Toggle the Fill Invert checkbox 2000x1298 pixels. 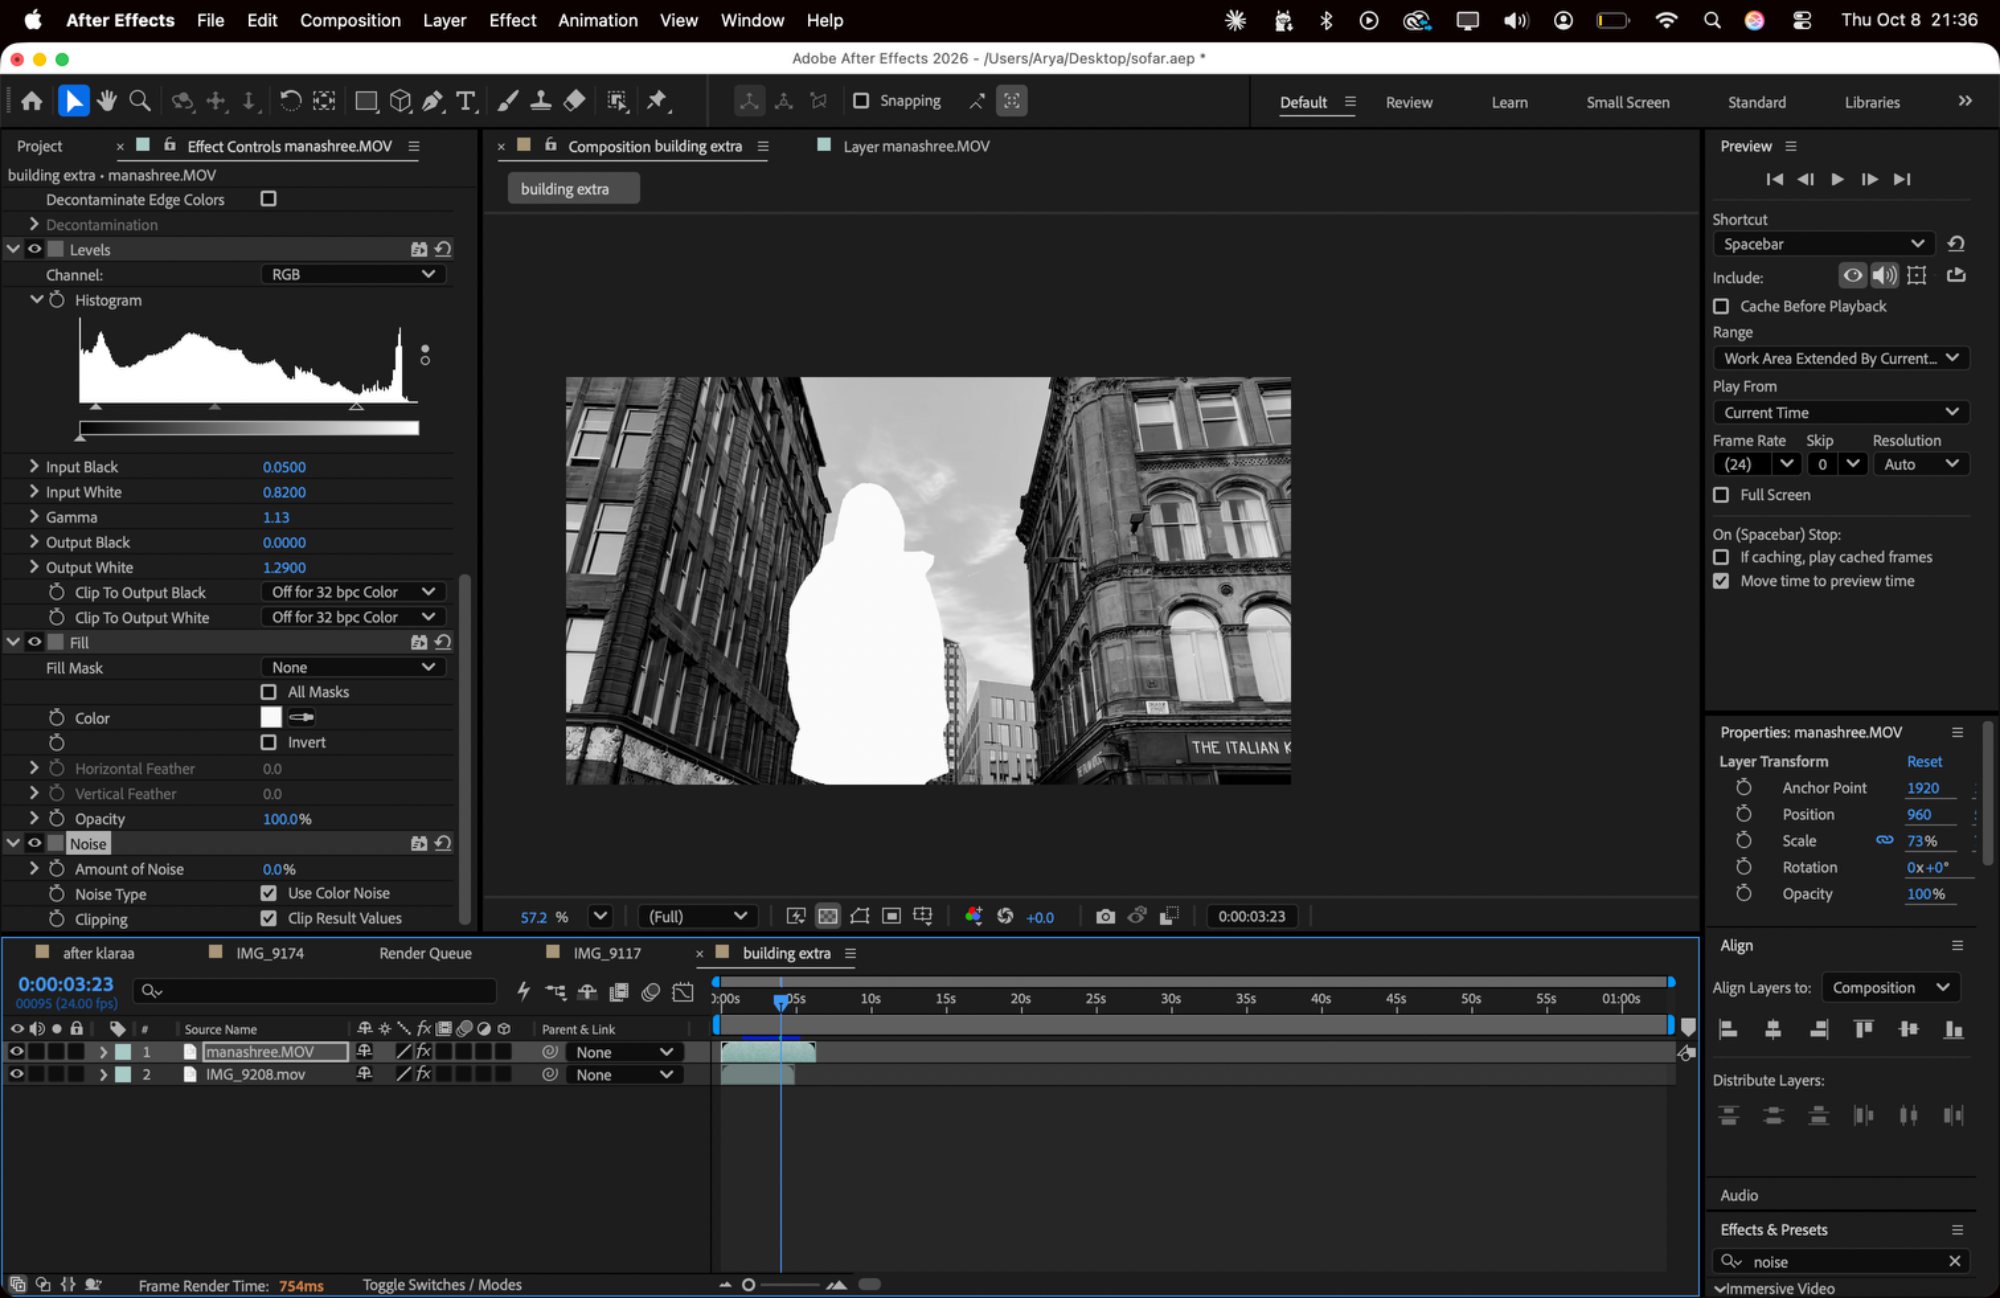tap(268, 742)
